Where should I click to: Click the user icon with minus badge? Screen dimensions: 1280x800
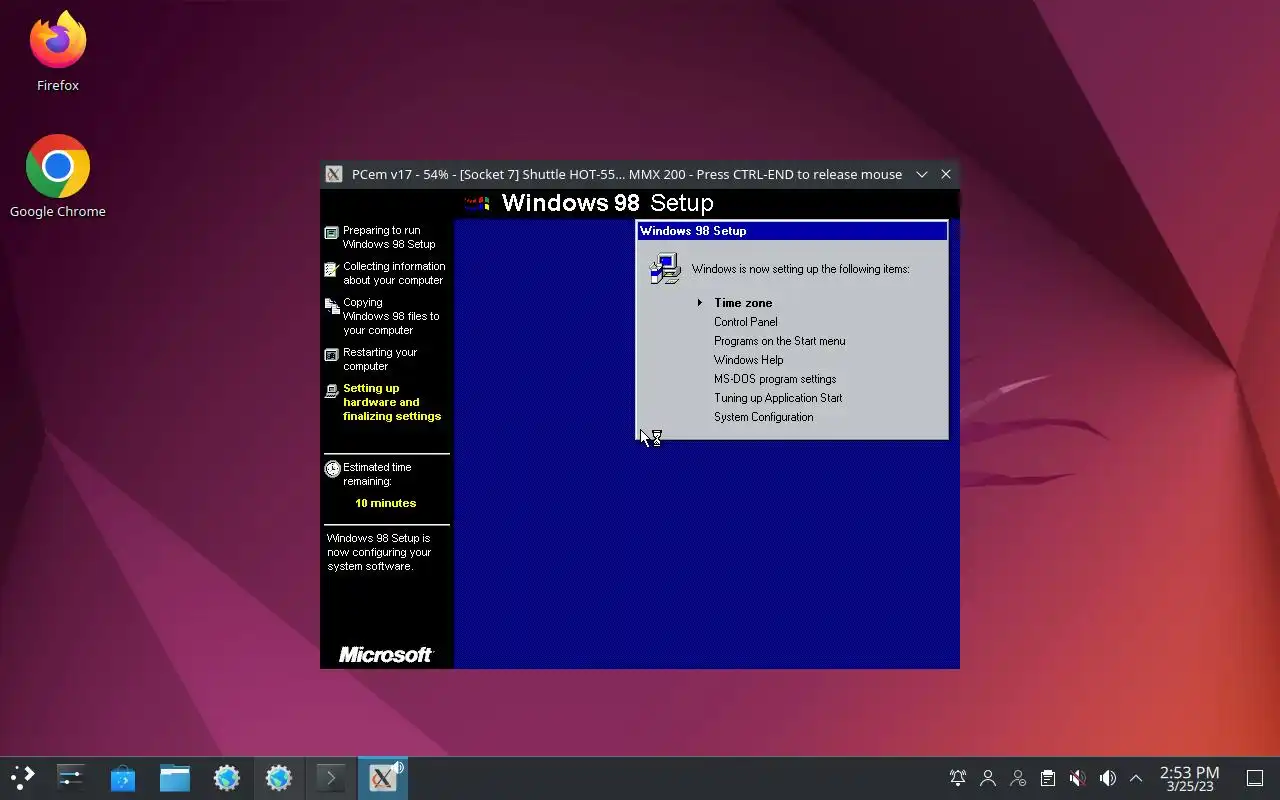(1018, 778)
